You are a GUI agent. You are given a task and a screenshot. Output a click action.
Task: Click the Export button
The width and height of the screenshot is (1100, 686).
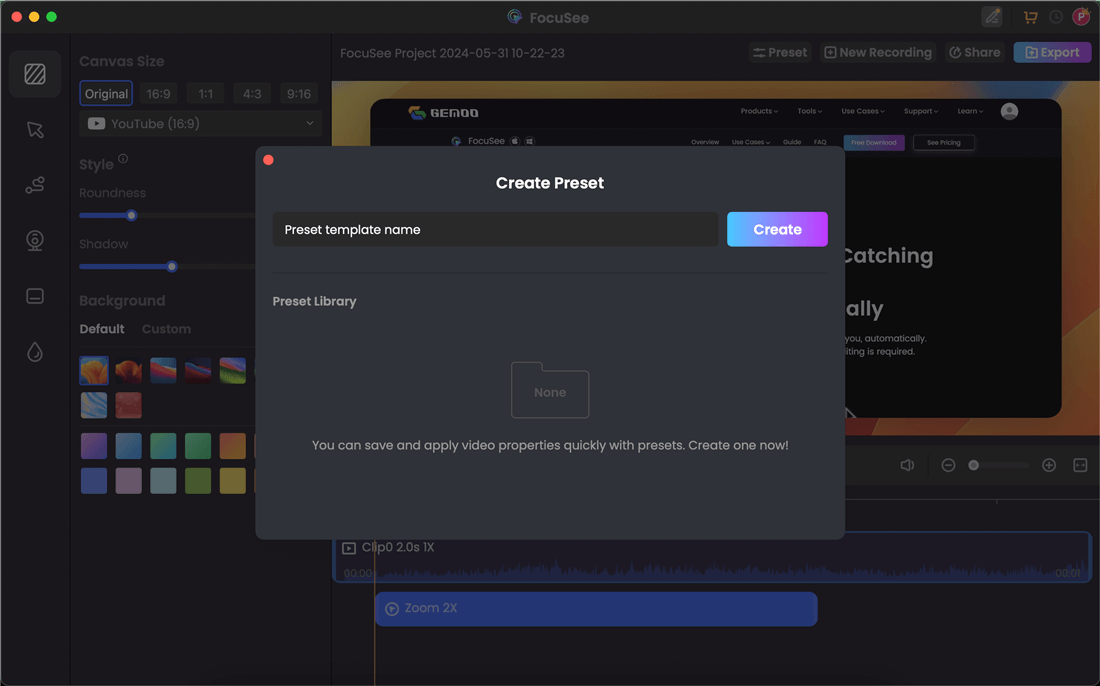[1052, 53]
